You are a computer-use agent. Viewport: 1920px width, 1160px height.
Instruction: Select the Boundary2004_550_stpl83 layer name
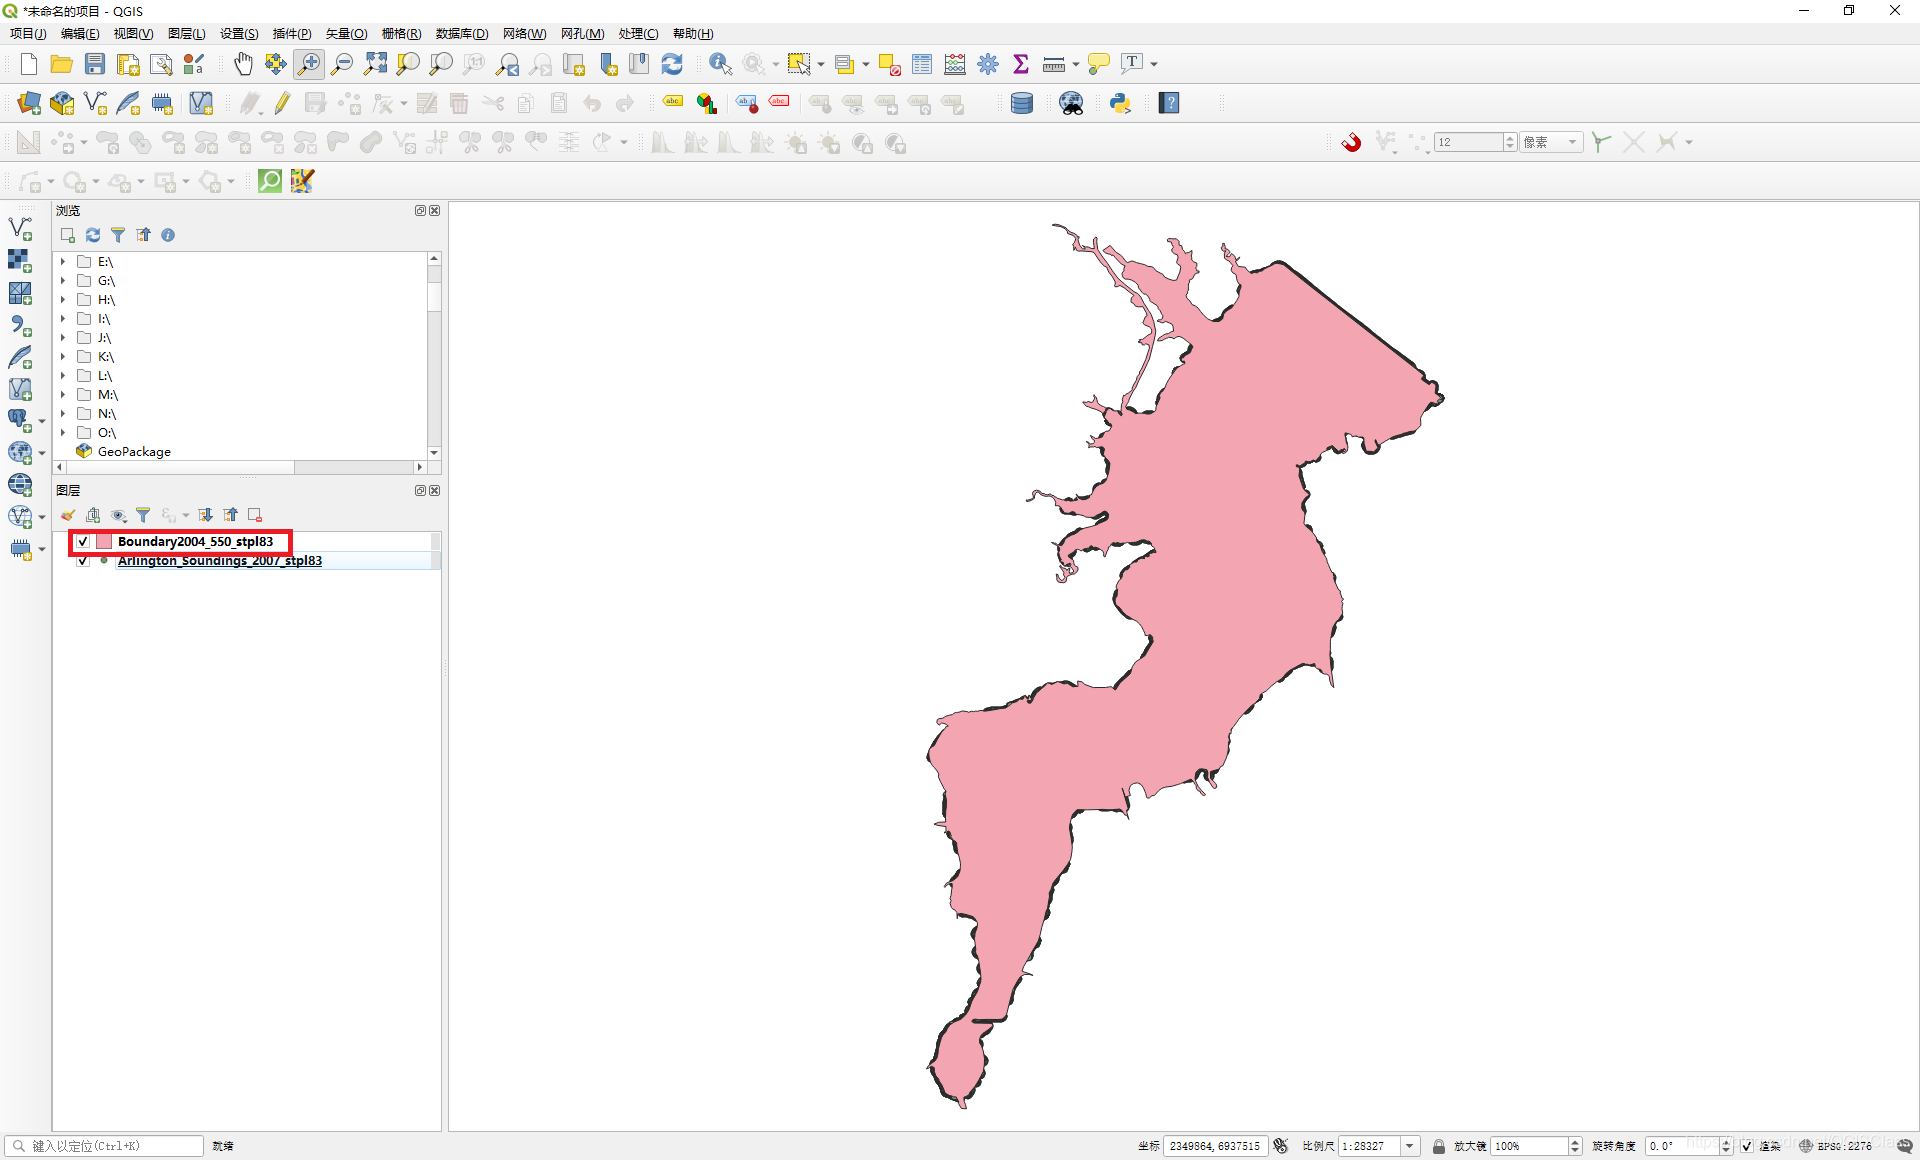pyautogui.click(x=195, y=542)
